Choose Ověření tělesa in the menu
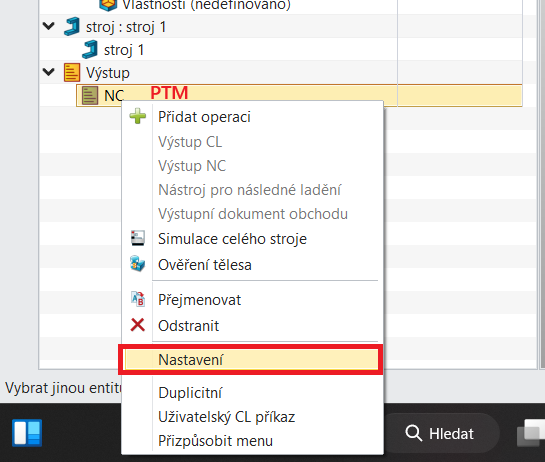This screenshot has height=462, width=545. (204, 265)
